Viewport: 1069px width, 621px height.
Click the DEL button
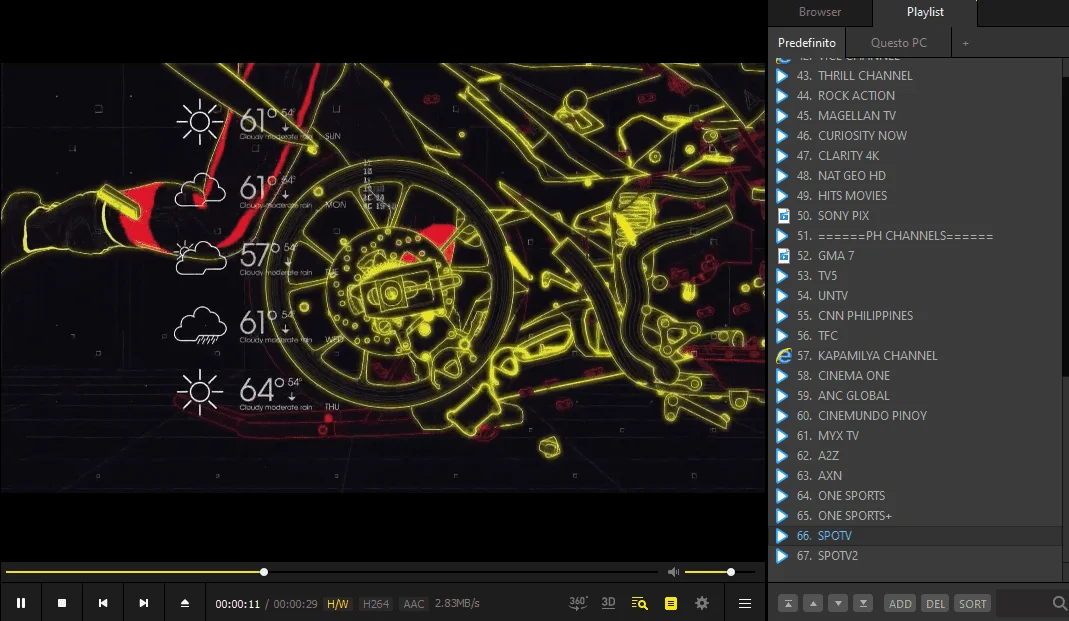click(935, 603)
